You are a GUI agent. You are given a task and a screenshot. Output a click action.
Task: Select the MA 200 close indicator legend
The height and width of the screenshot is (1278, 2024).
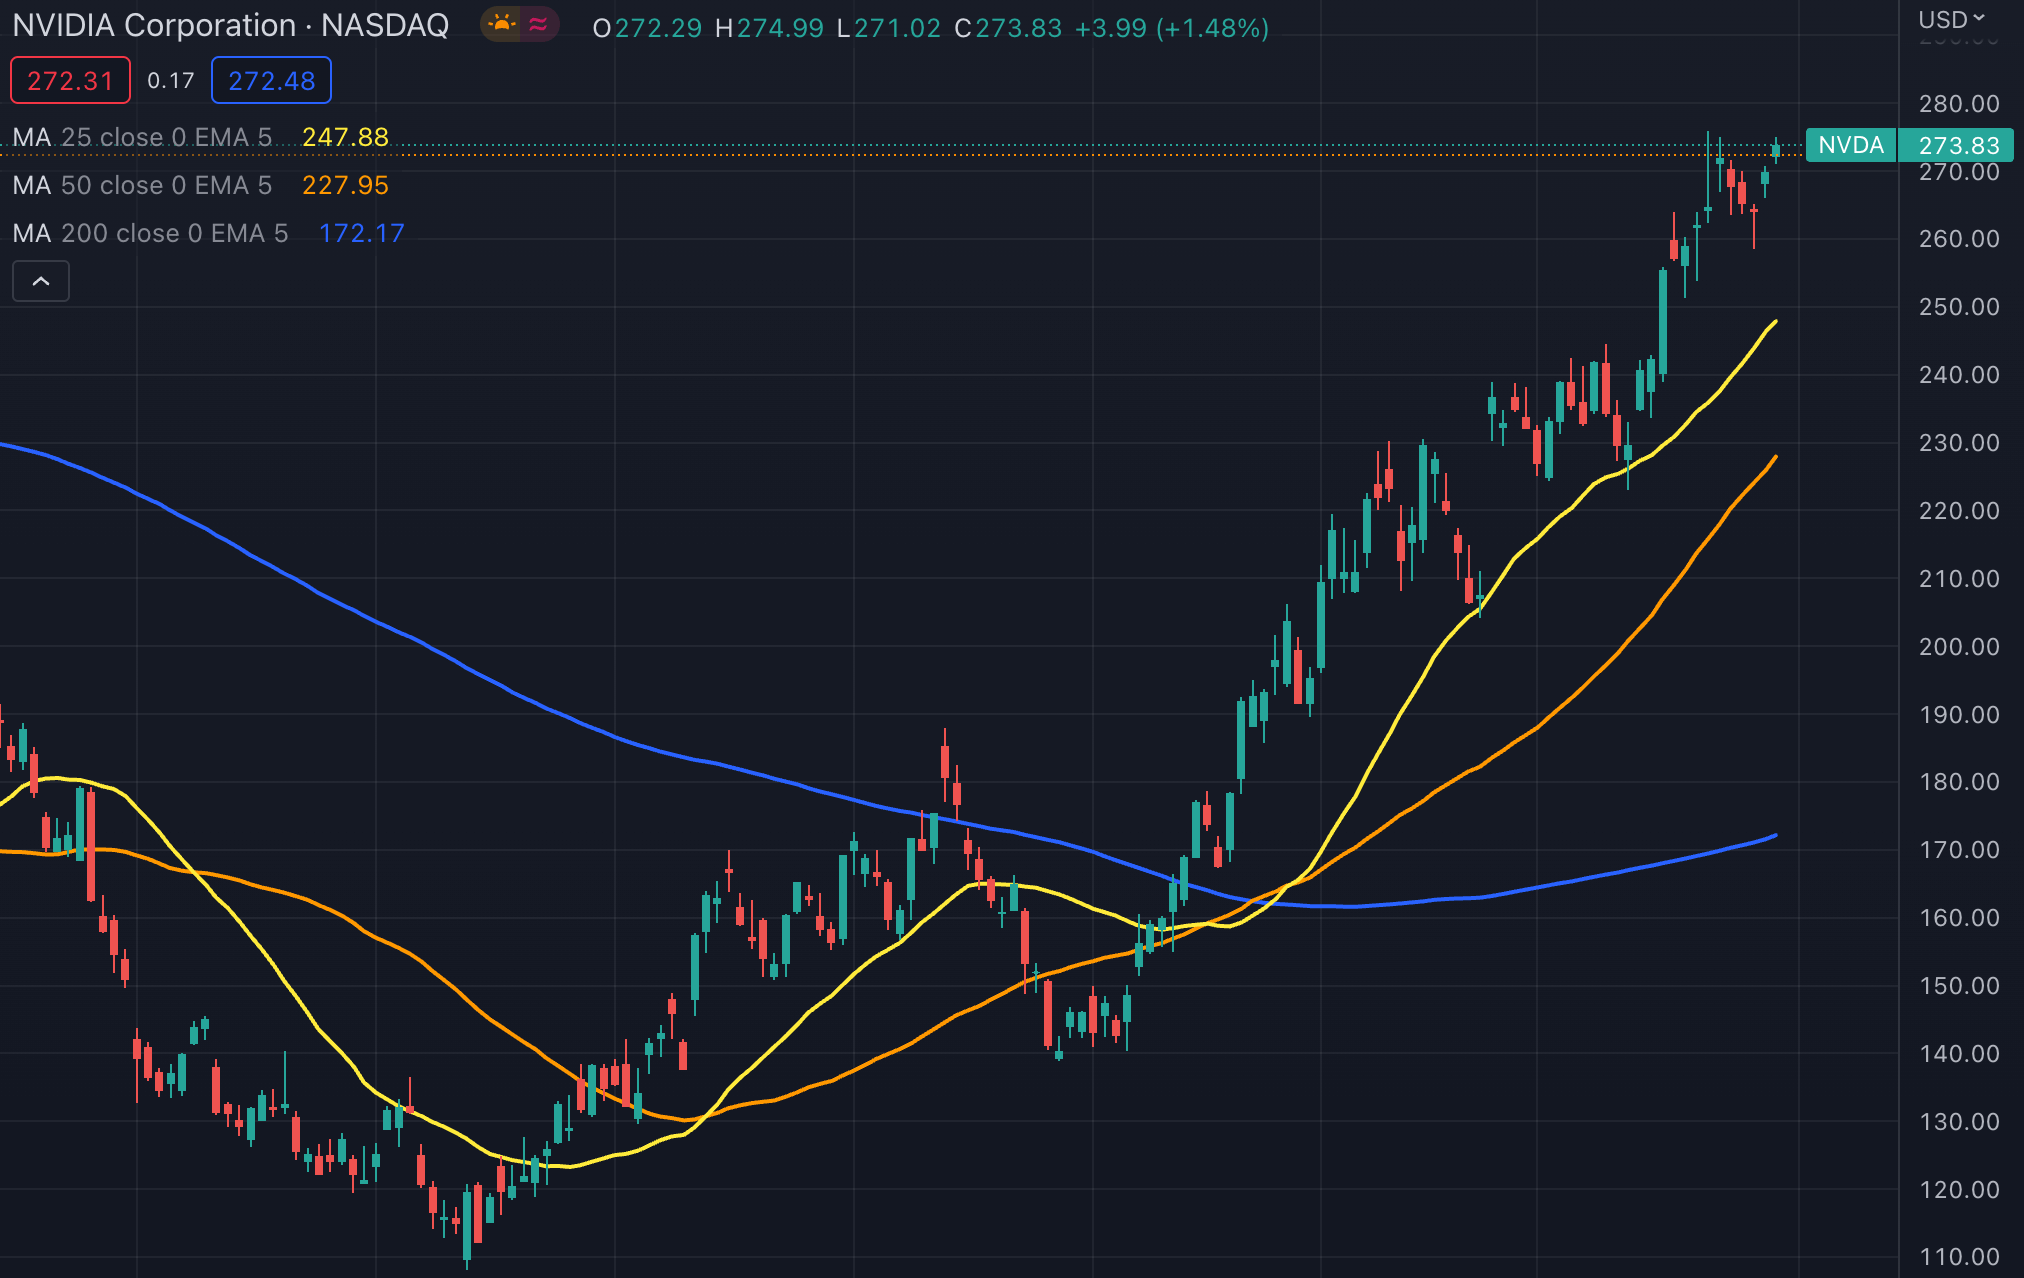[150, 233]
